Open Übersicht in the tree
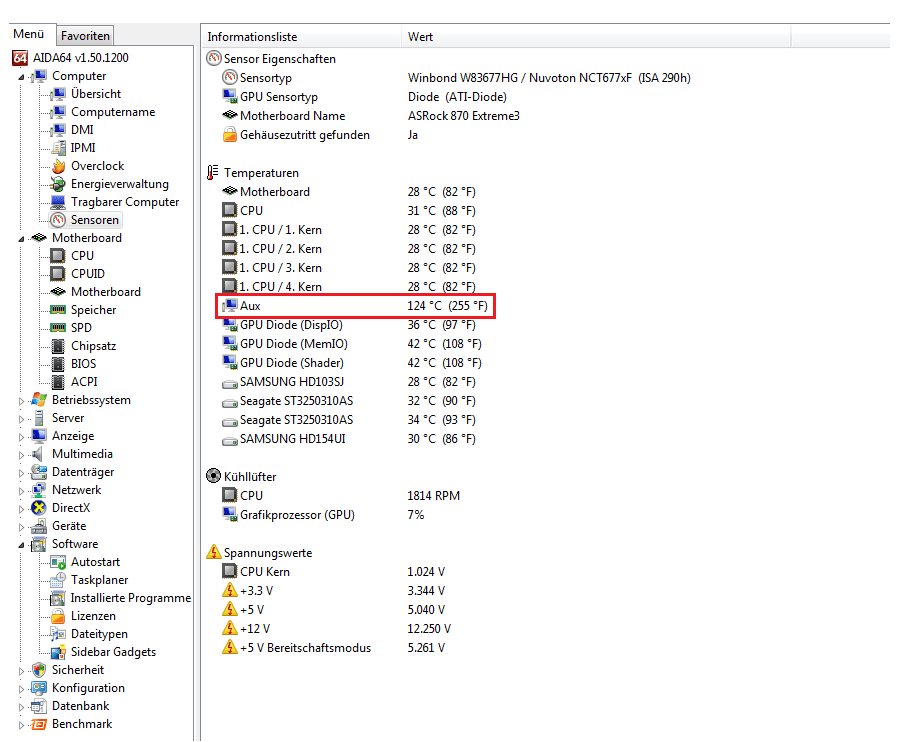 click(x=96, y=94)
